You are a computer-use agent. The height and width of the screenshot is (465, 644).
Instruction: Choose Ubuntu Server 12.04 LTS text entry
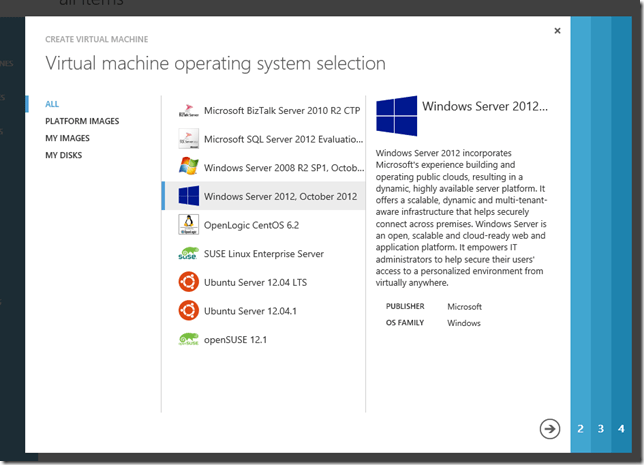[x=253, y=282]
